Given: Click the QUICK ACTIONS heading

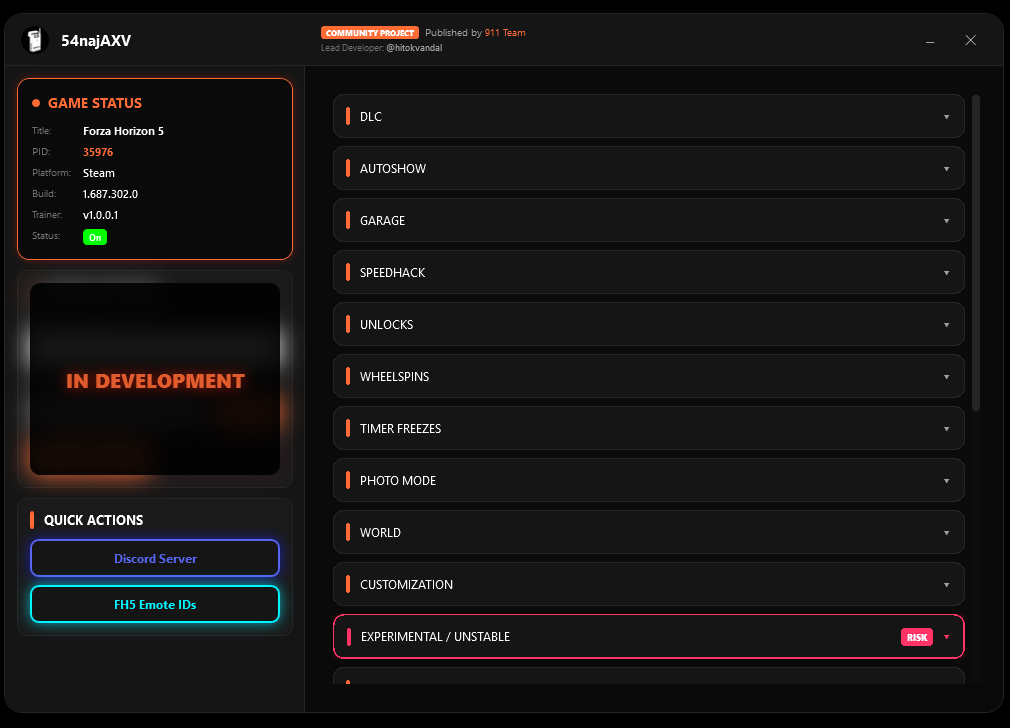Looking at the screenshot, I should click(x=93, y=520).
